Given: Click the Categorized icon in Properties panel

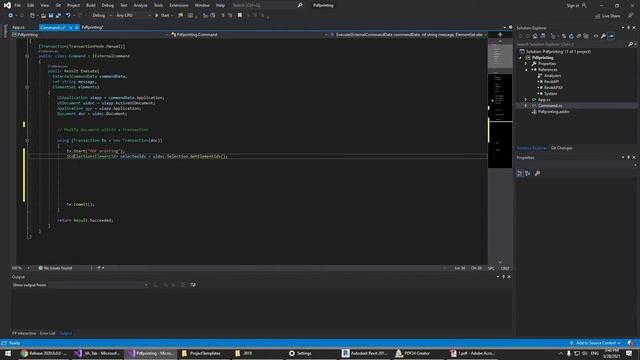Looking at the screenshot, I should pyautogui.click(x=520, y=173).
